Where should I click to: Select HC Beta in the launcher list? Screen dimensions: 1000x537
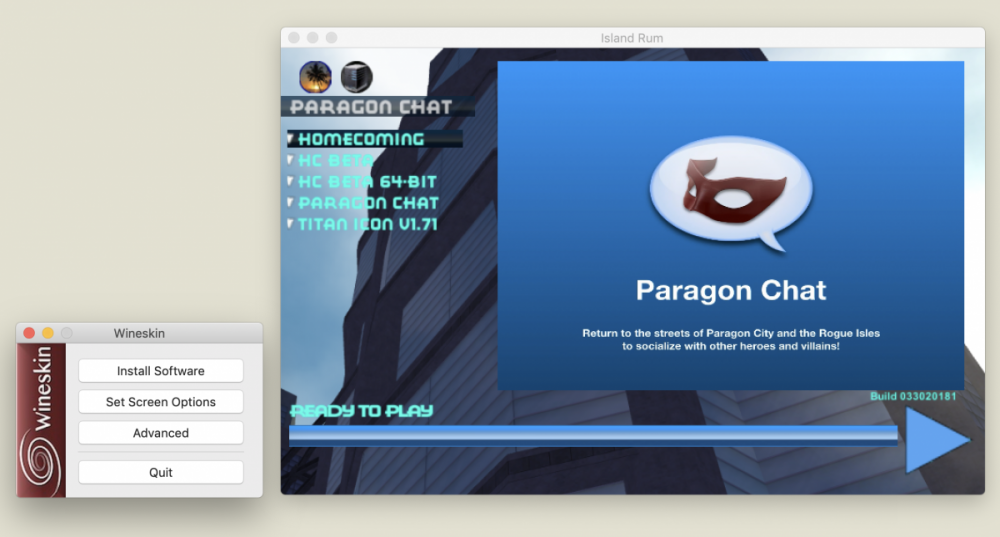click(x=335, y=160)
